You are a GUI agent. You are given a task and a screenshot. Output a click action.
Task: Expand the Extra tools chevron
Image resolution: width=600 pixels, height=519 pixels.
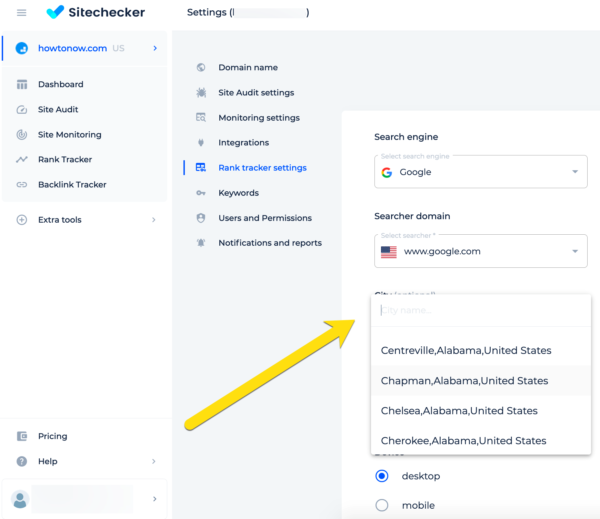click(x=153, y=220)
